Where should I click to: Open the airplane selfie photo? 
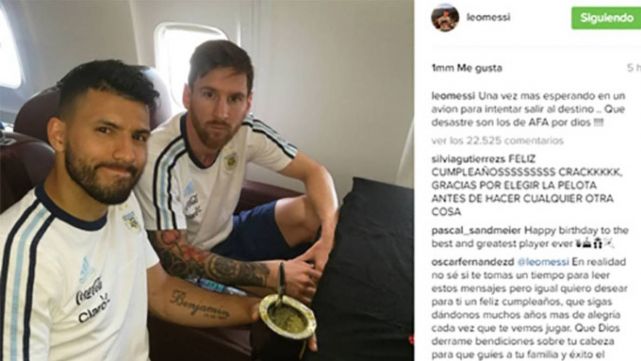click(x=207, y=180)
